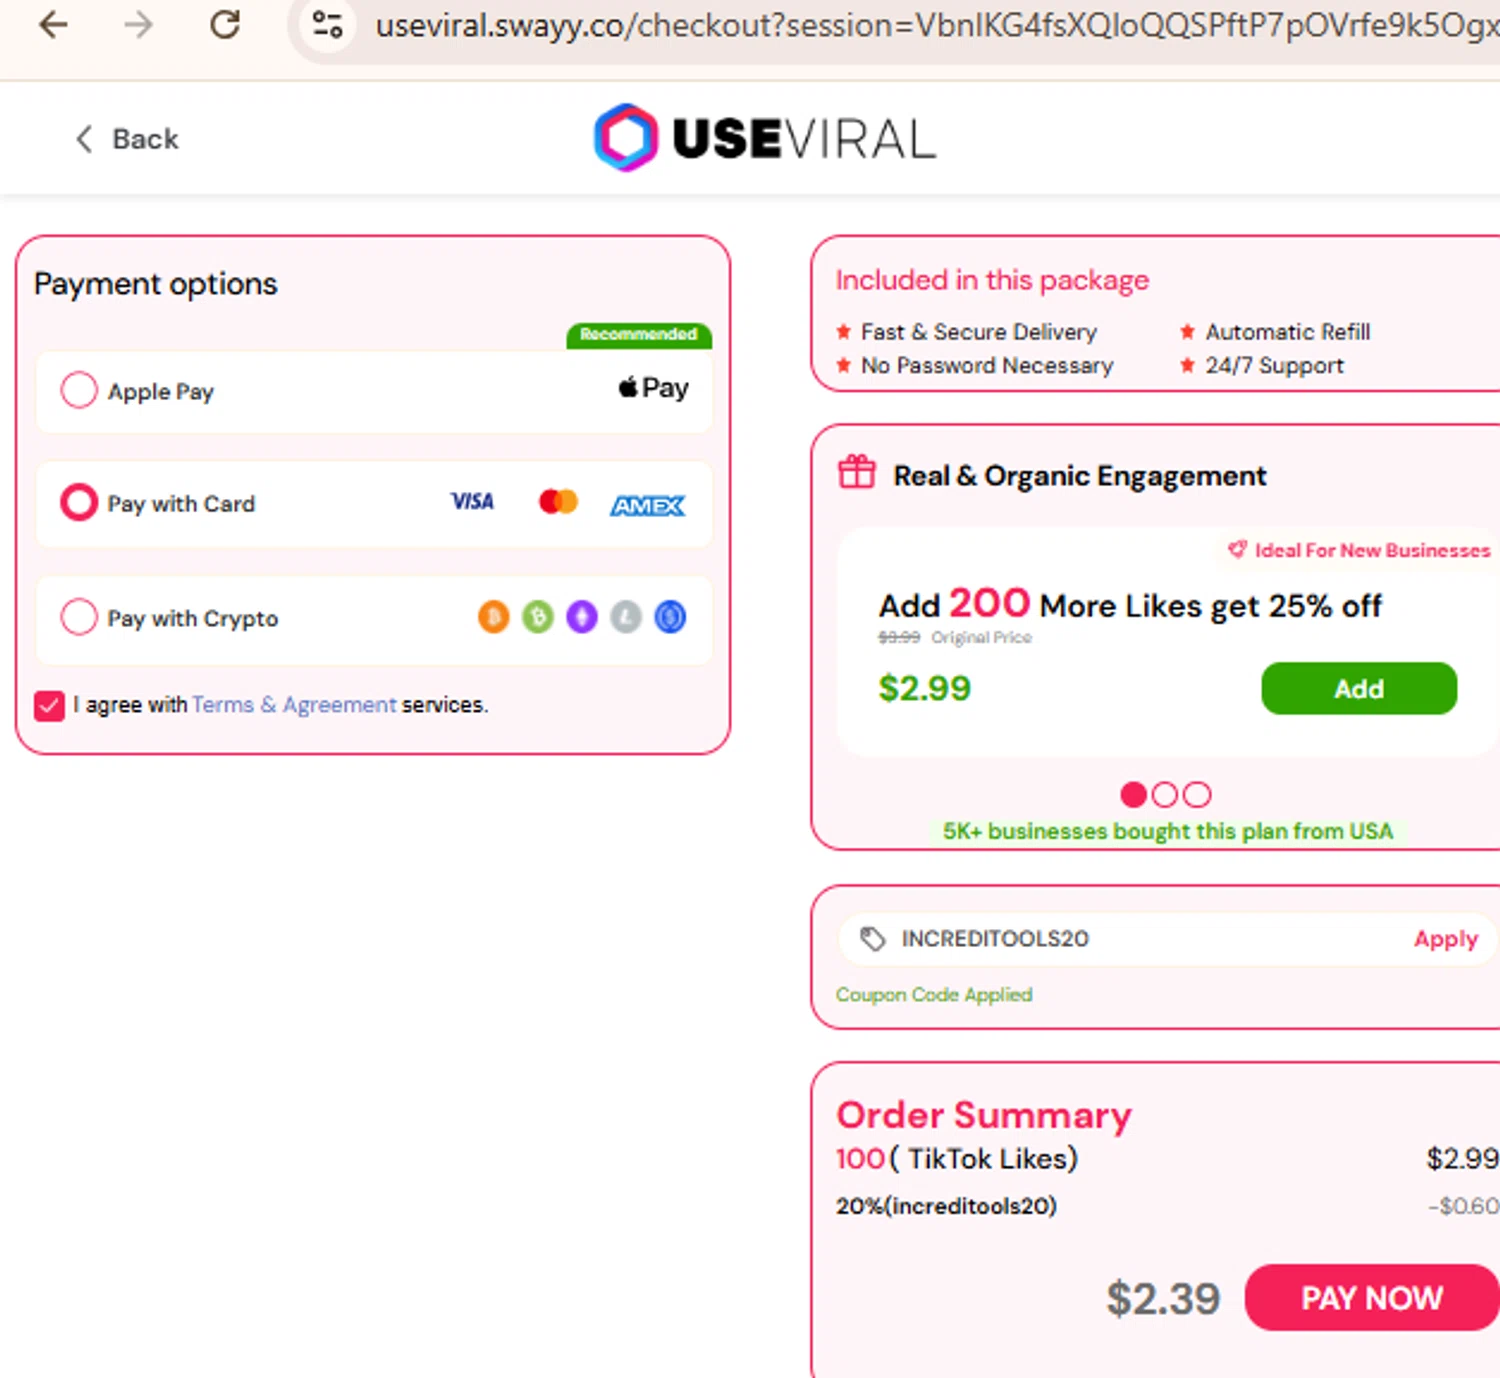
Task: Go forward in browser history
Action: click(139, 24)
